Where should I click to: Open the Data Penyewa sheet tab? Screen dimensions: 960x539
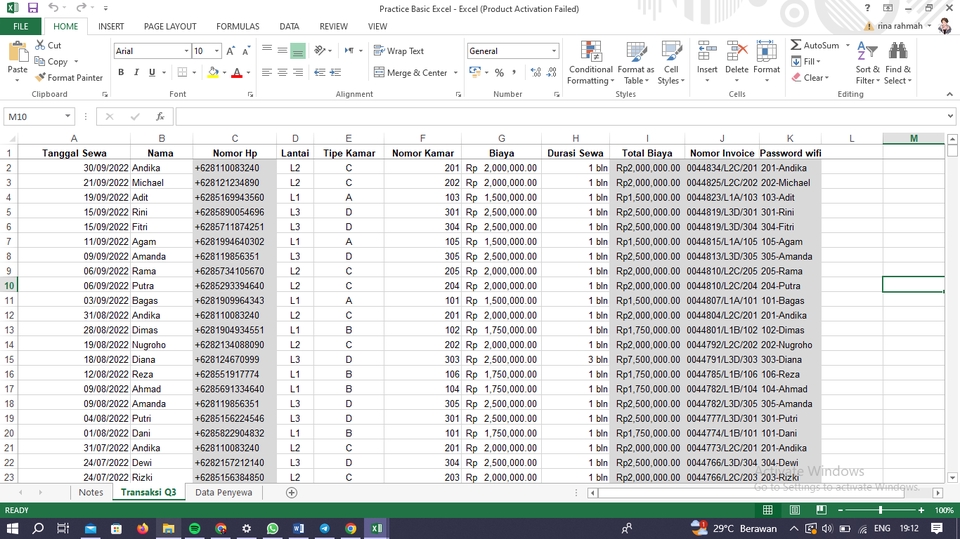point(223,492)
